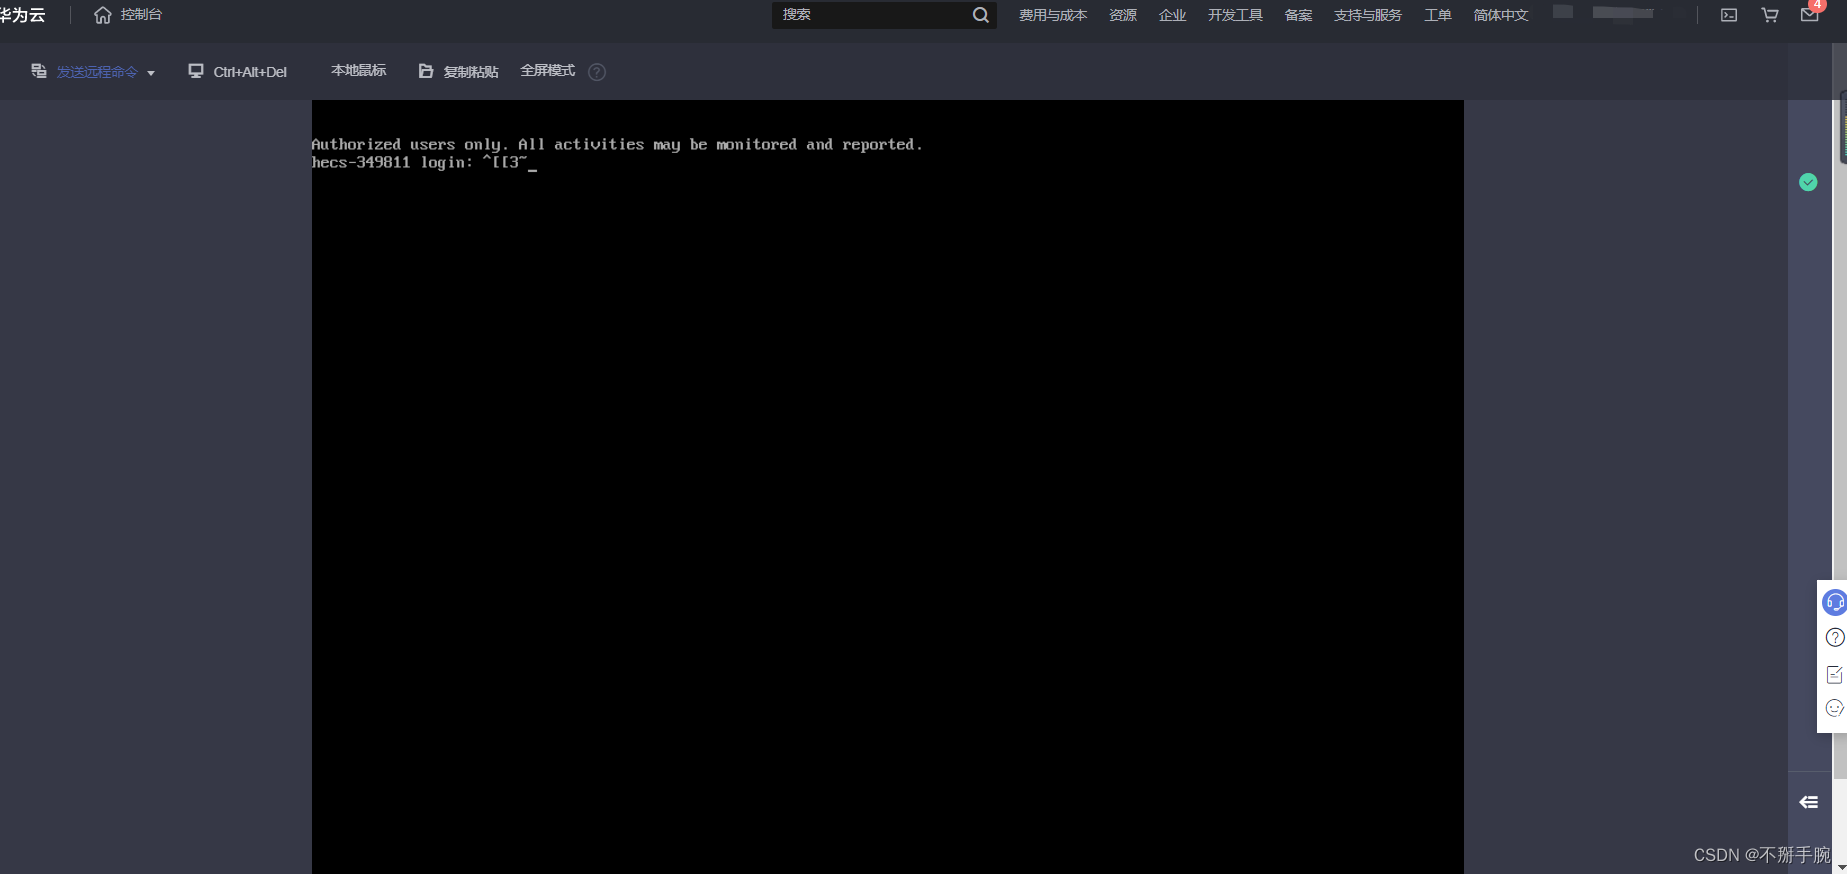
Task: Send Ctrl+Alt+Del to the server
Action: point(250,72)
